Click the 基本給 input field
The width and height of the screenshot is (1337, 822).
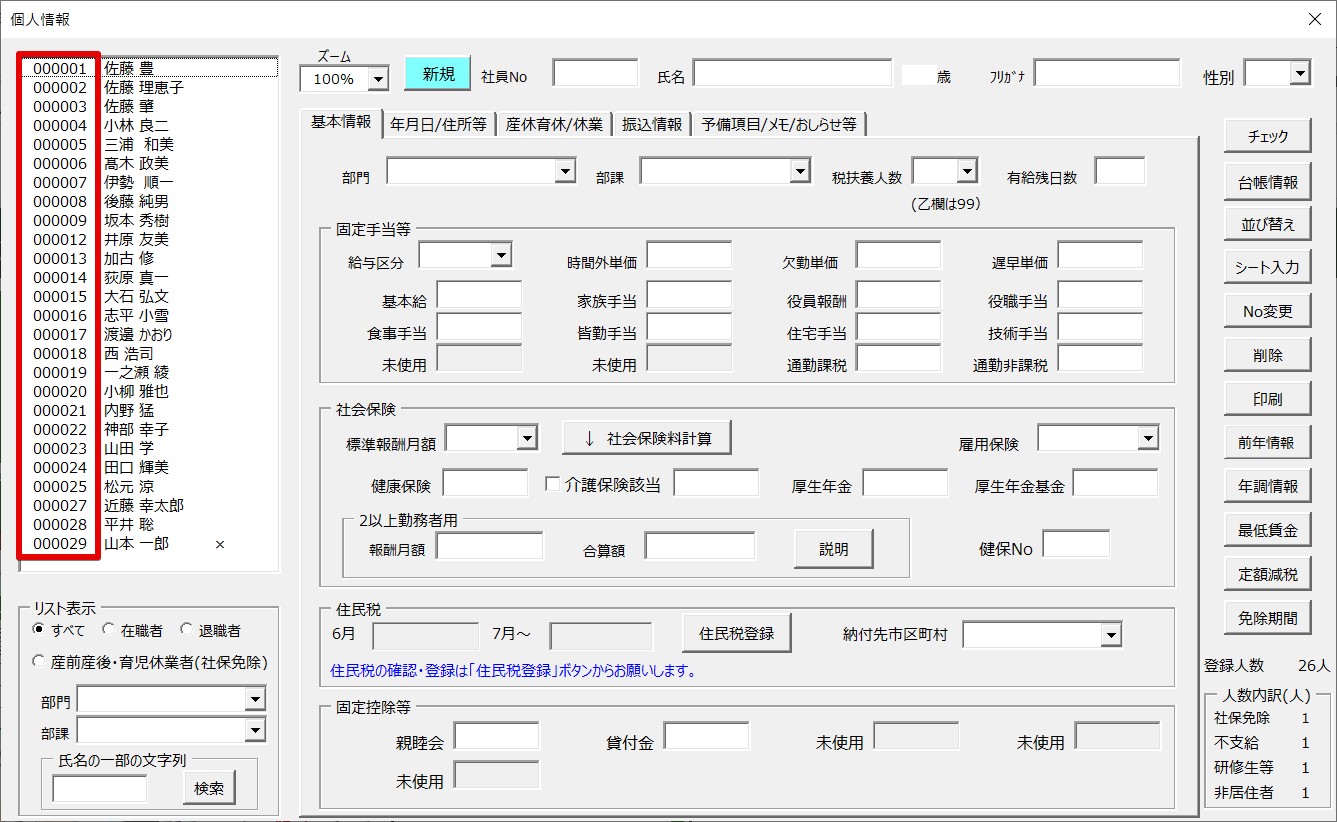tap(479, 296)
